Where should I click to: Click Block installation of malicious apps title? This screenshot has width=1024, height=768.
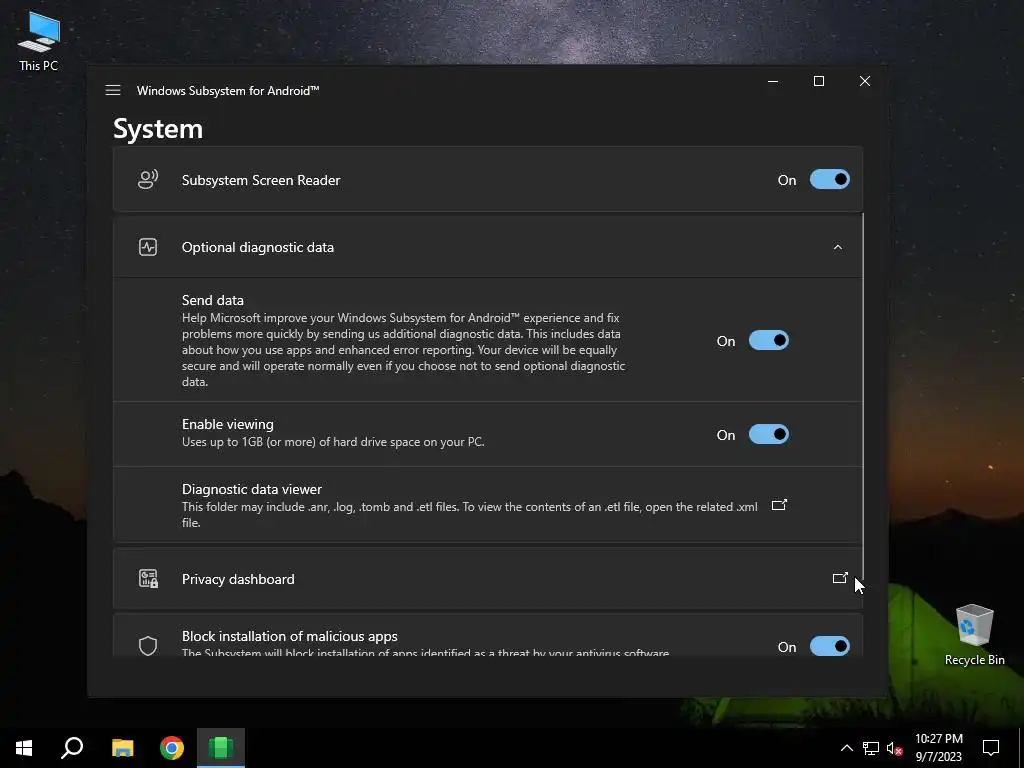point(289,636)
